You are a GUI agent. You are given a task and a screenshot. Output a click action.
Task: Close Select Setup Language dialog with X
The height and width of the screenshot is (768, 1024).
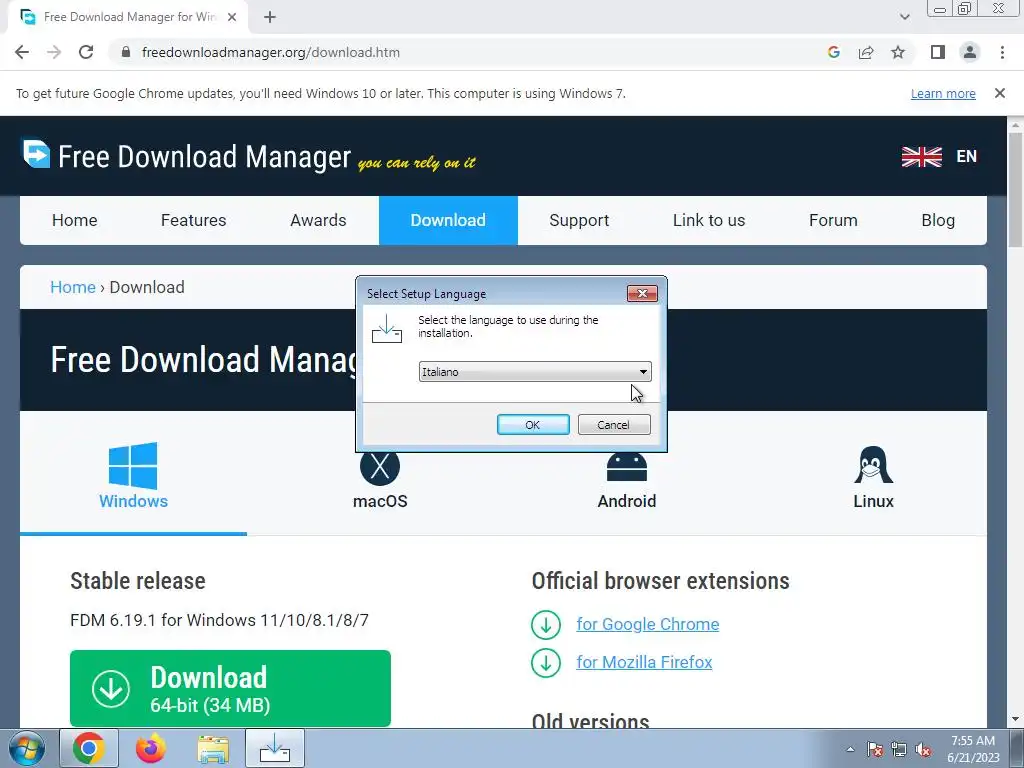pyautogui.click(x=642, y=293)
